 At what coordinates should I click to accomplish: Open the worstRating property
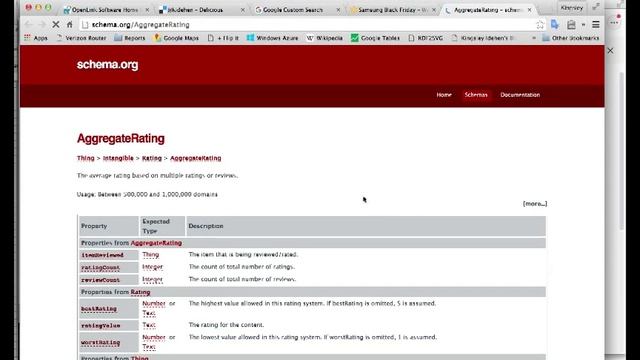click(100, 342)
